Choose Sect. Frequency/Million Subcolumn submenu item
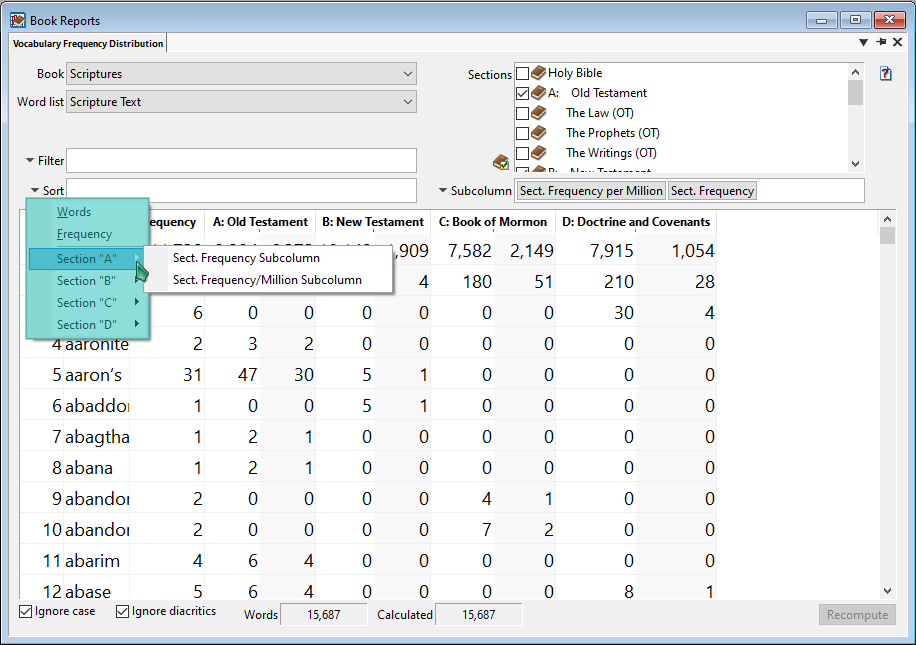Image resolution: width=916 pixels, height=645 pixels. click(267, 280)
